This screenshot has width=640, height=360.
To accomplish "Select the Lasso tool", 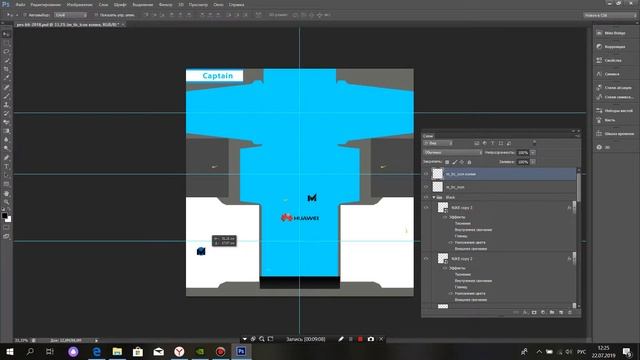I will pos(6,51).
